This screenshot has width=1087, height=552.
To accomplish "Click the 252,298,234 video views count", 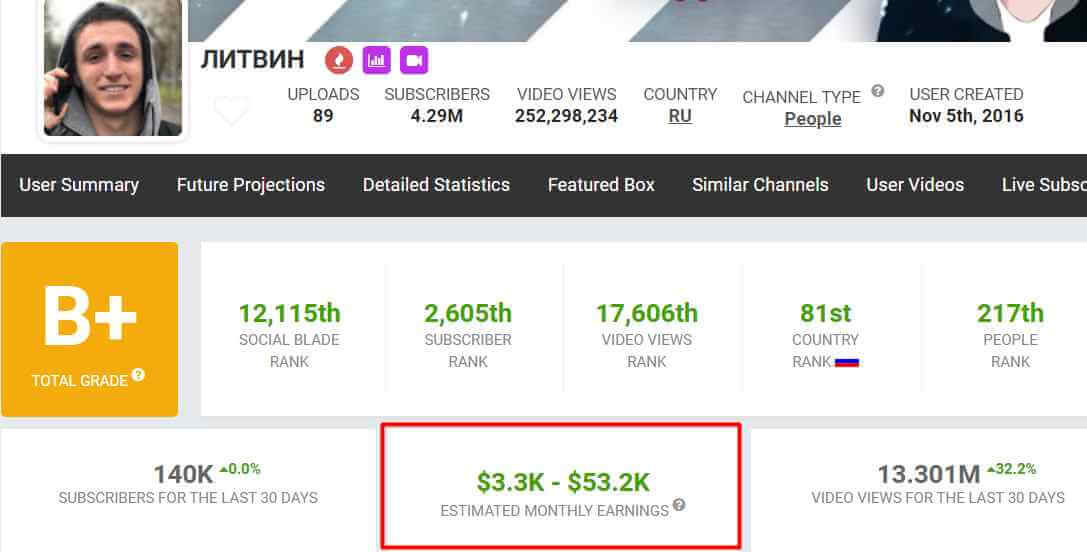I will click(566, 116).
